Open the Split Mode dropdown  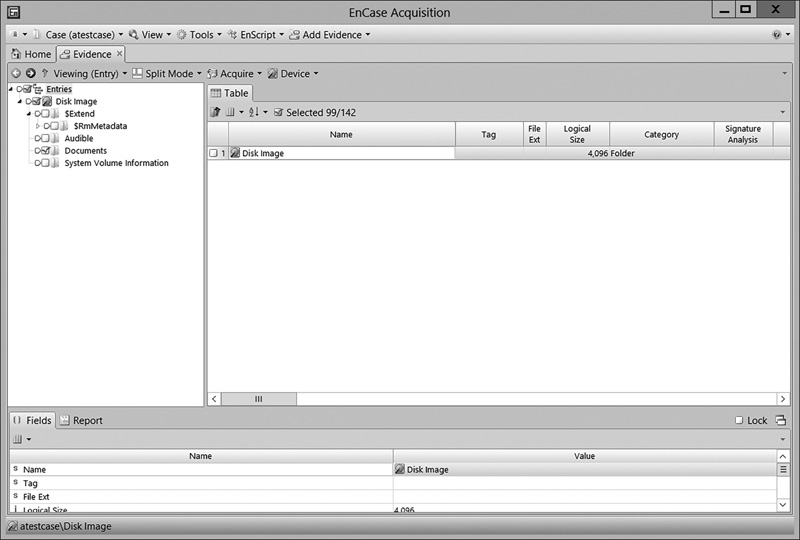[167, 73]
